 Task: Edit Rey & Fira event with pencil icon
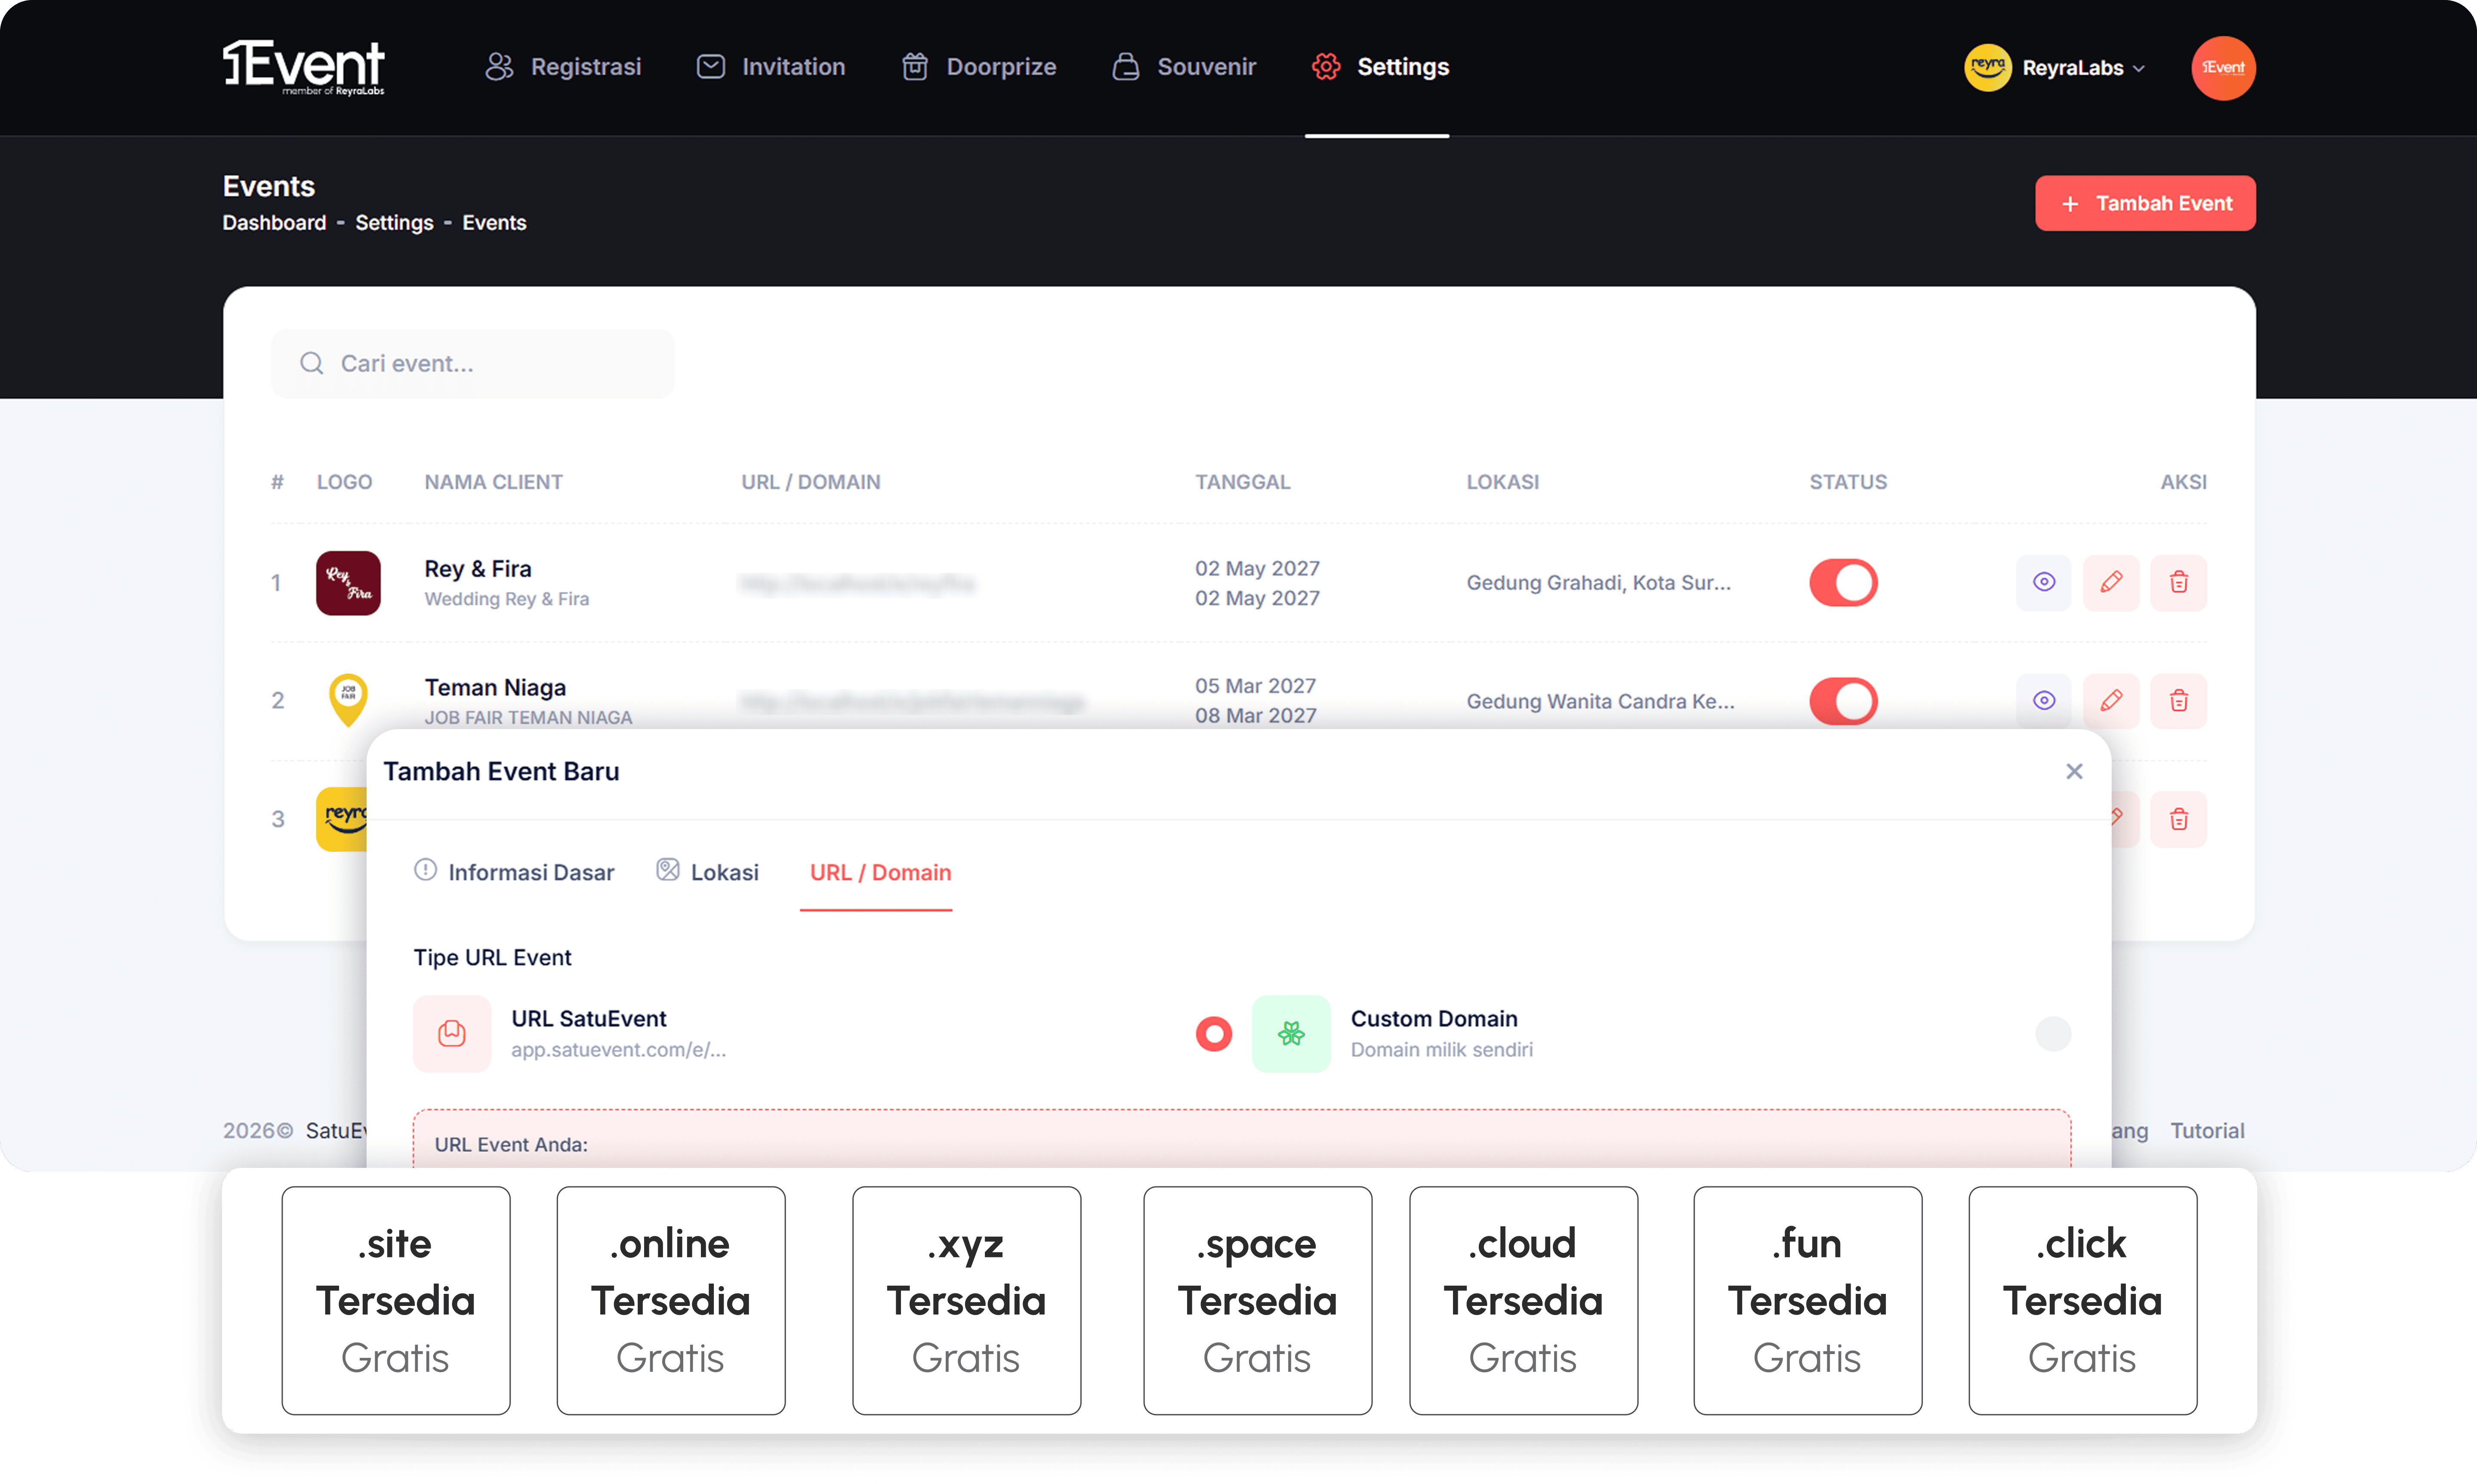tap(2111, 582)
